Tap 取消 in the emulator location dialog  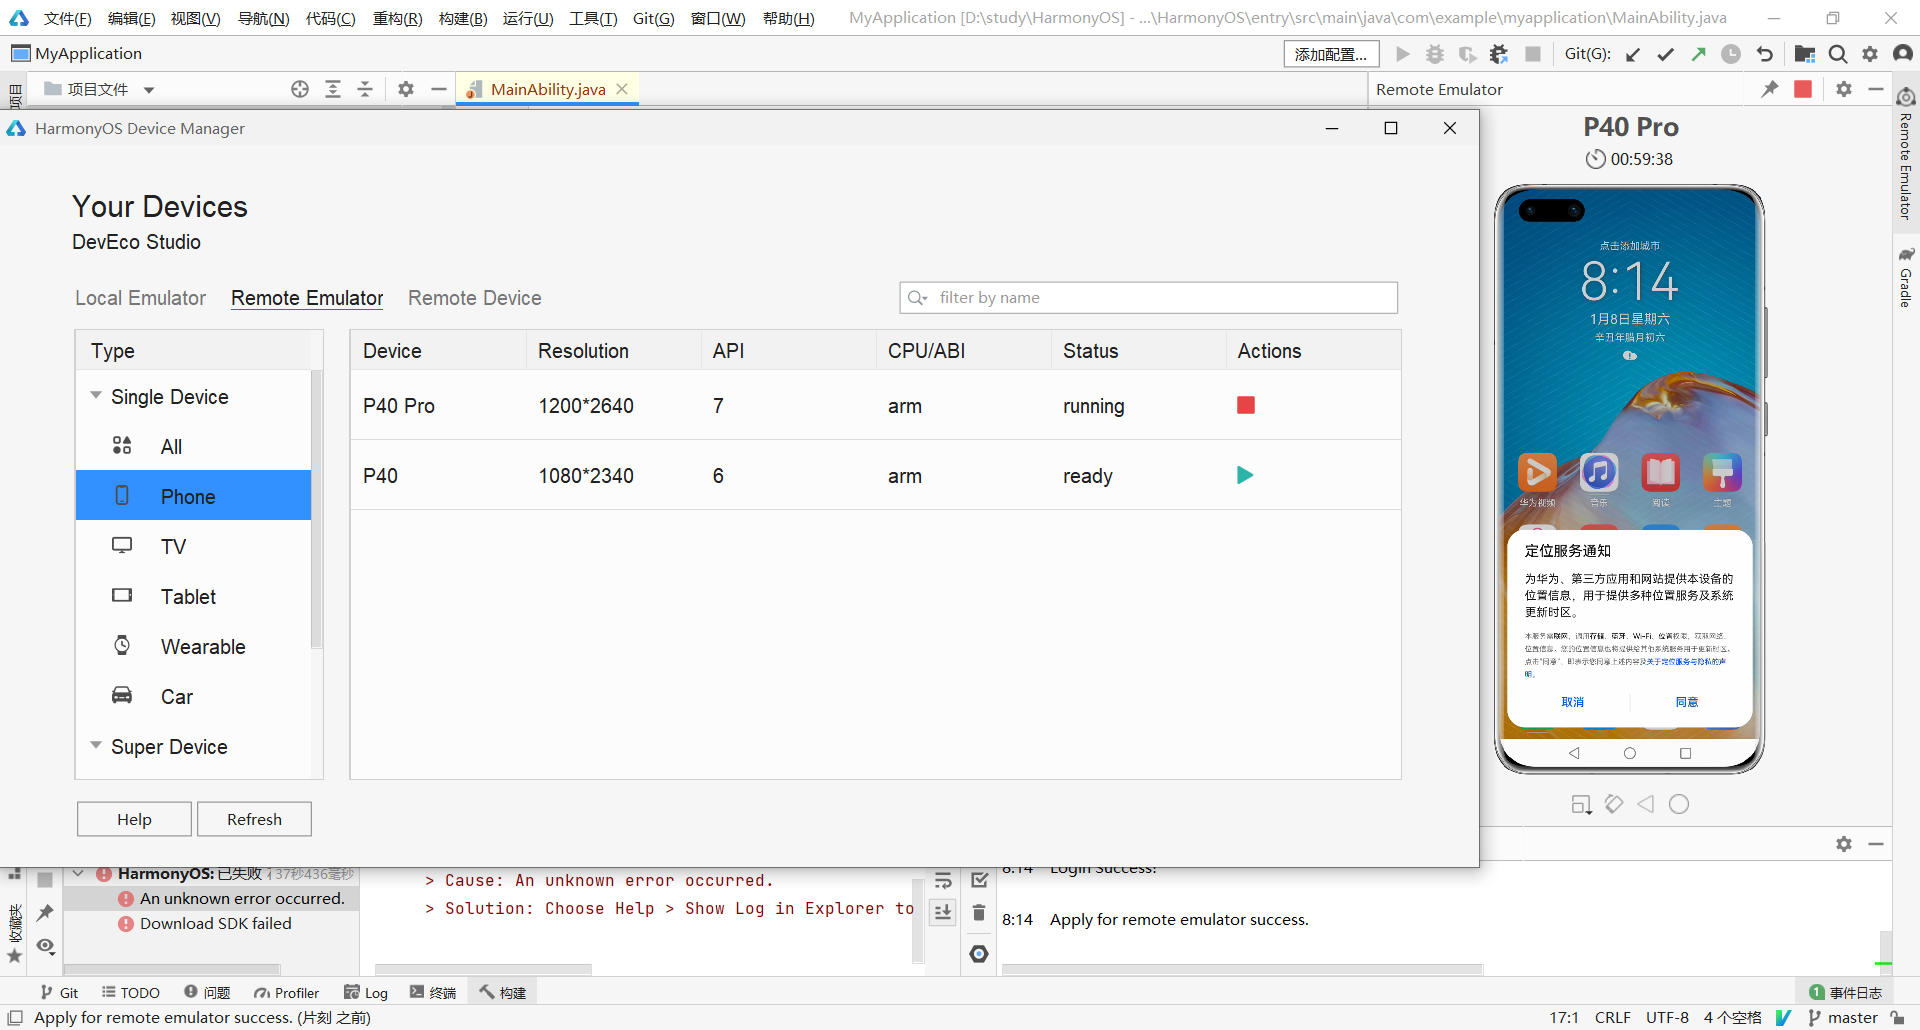click(1573, 702)
